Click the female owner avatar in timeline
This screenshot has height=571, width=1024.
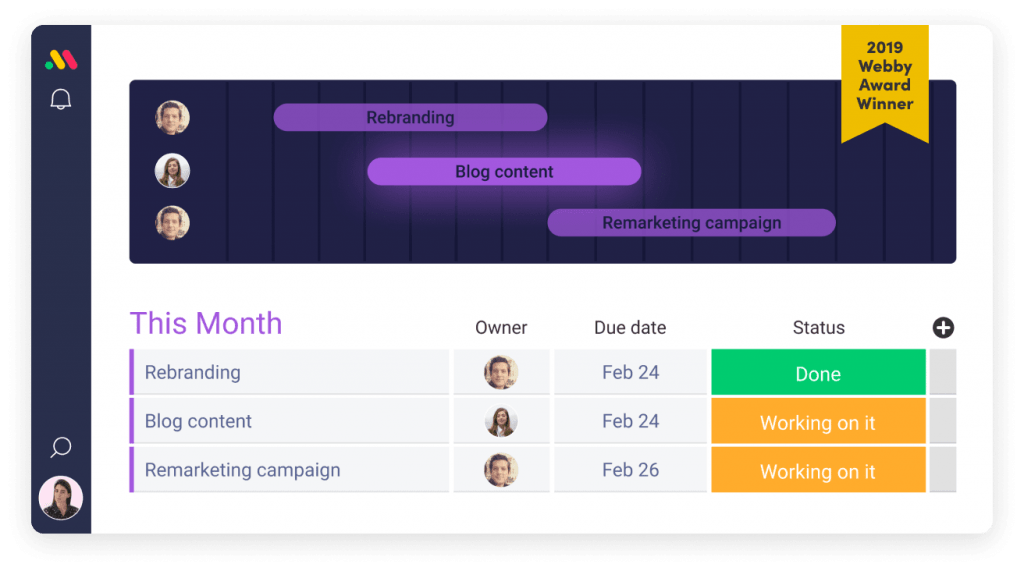tap(172, 171)
